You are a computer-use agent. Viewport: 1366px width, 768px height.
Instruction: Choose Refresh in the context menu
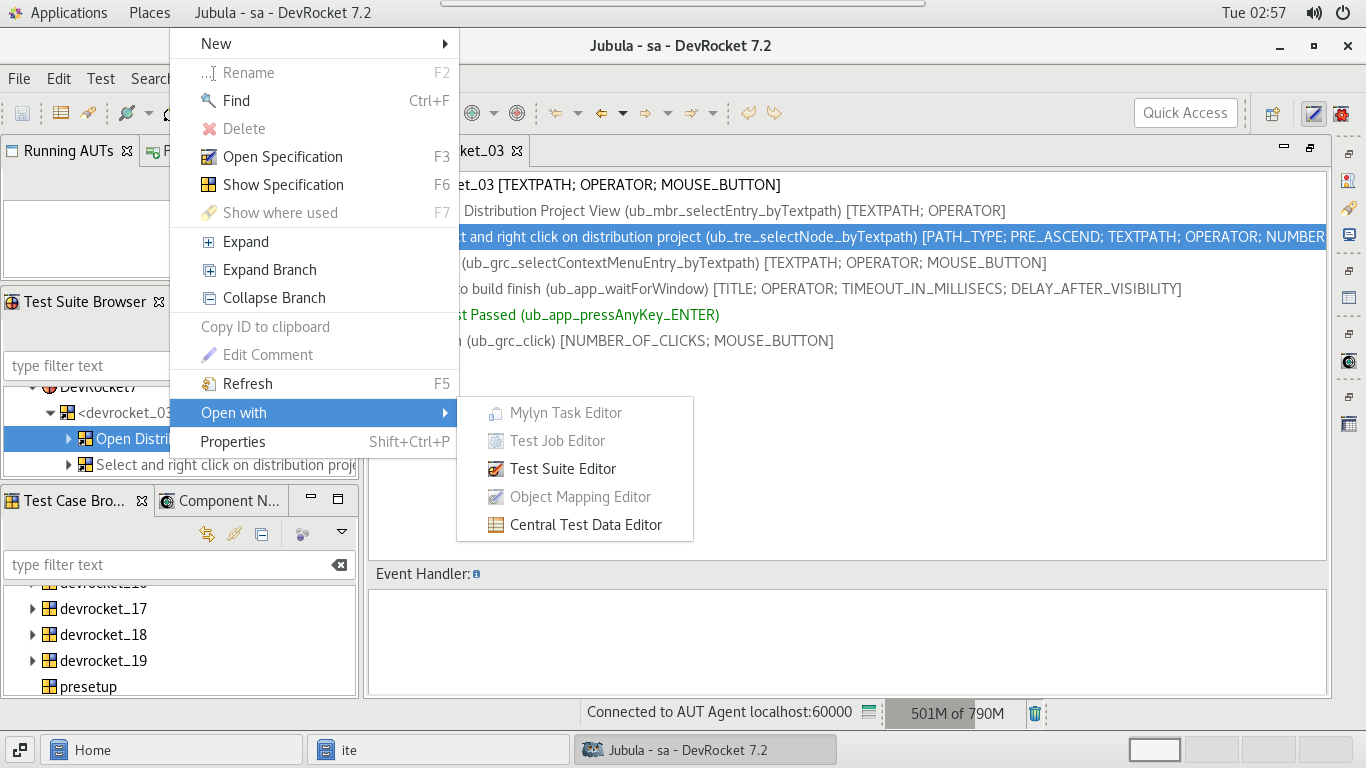[x=314, y=384]
